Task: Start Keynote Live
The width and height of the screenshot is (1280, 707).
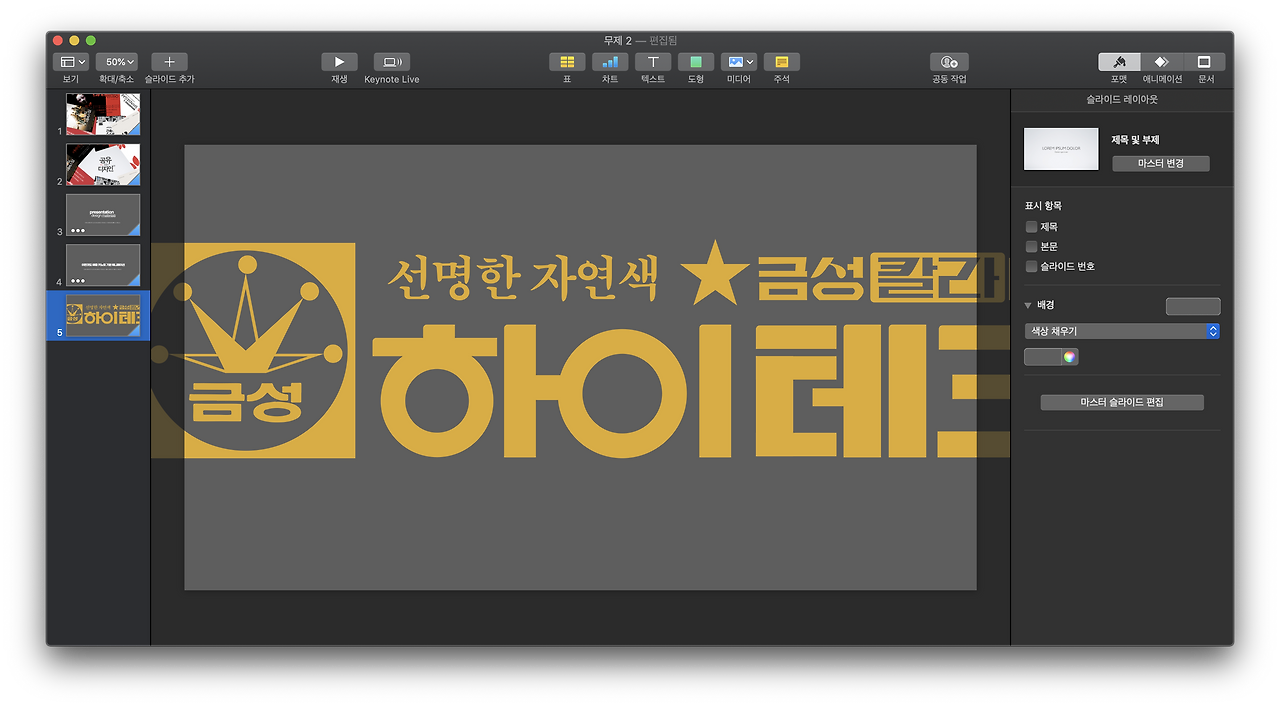Action: pyautogui.click(x=392, y=62)
